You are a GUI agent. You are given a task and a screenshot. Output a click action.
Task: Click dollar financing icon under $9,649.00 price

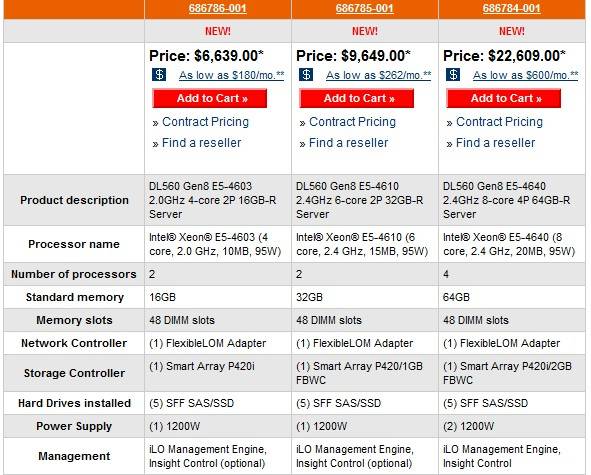pyautogui.click(x=306, y=75)
